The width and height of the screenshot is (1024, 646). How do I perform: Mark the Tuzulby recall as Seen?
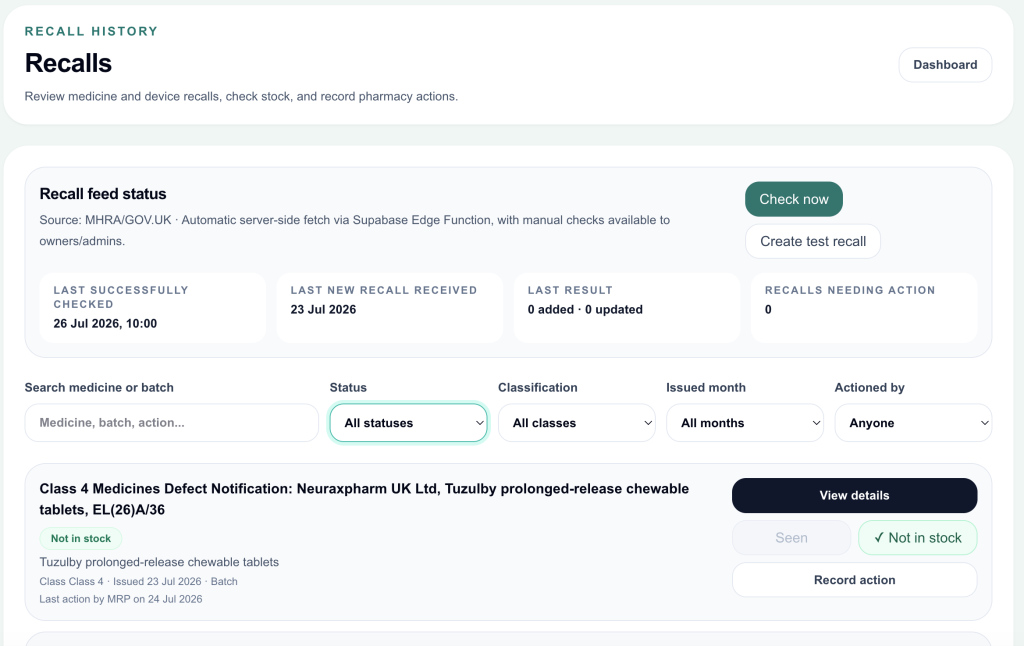point(791,538)
